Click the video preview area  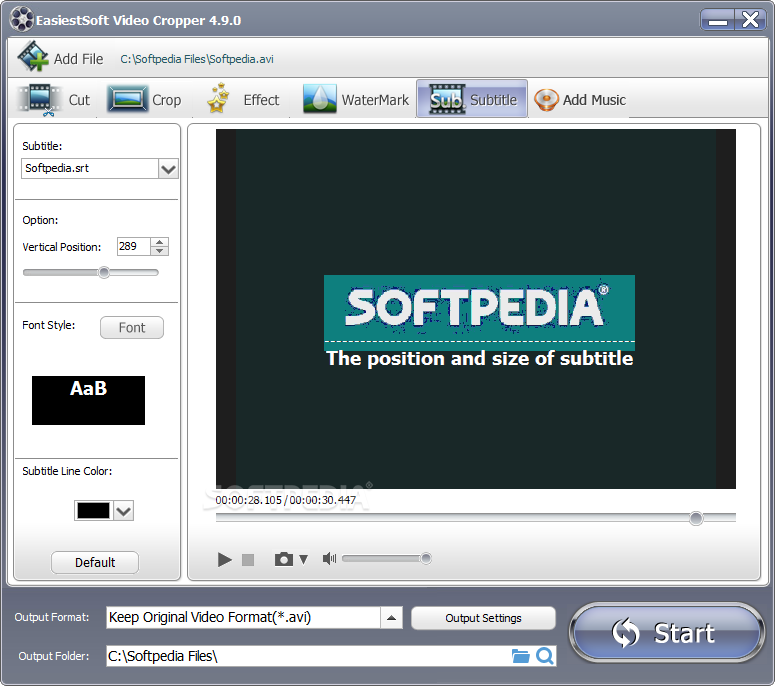tap(475, 309)
